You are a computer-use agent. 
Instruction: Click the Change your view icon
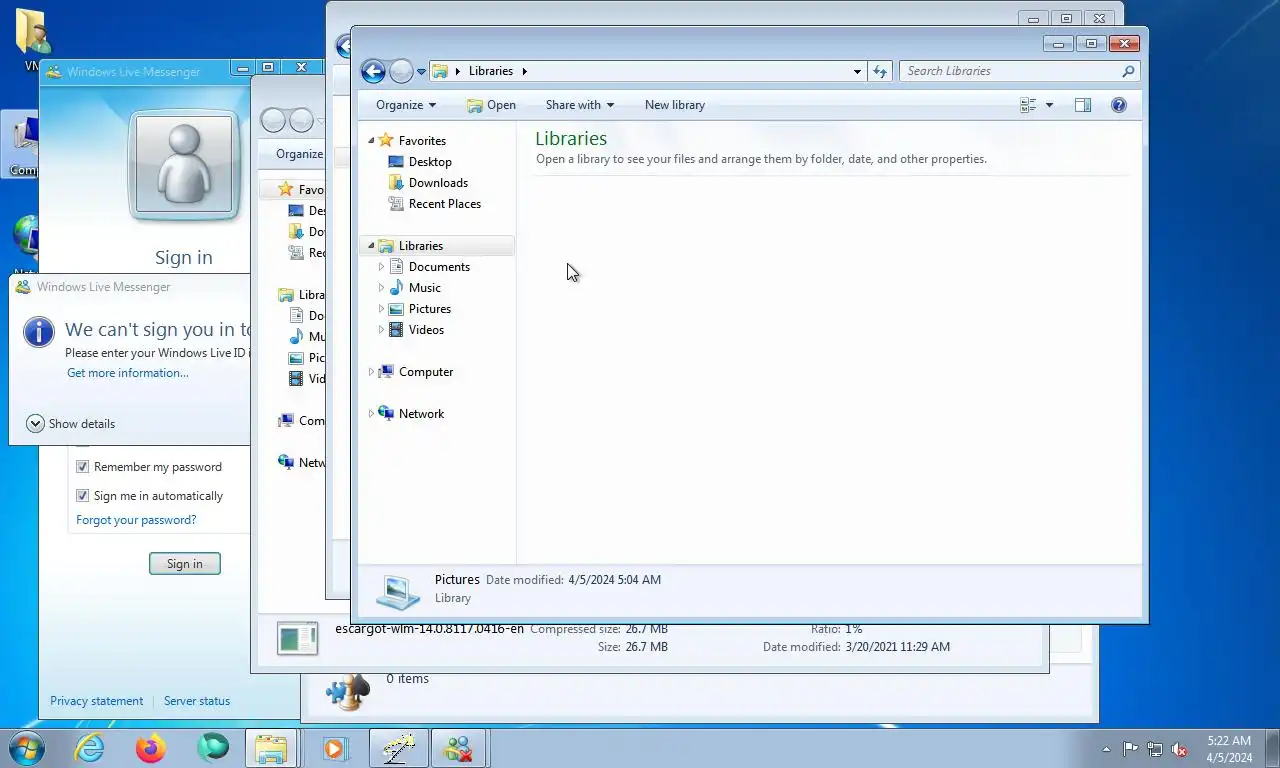pos(1028,105)
